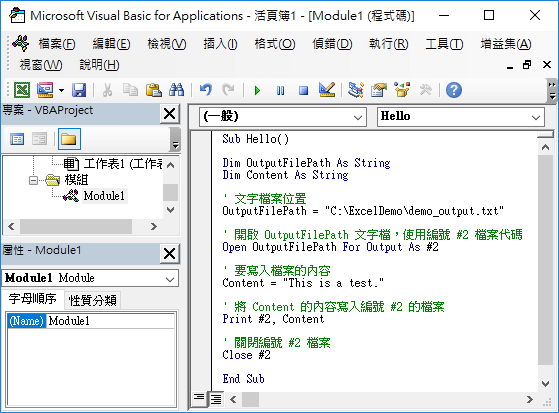Click the code line Print #2, Content
The height and width of the screenshot is (413, 559).
(273, 319)
